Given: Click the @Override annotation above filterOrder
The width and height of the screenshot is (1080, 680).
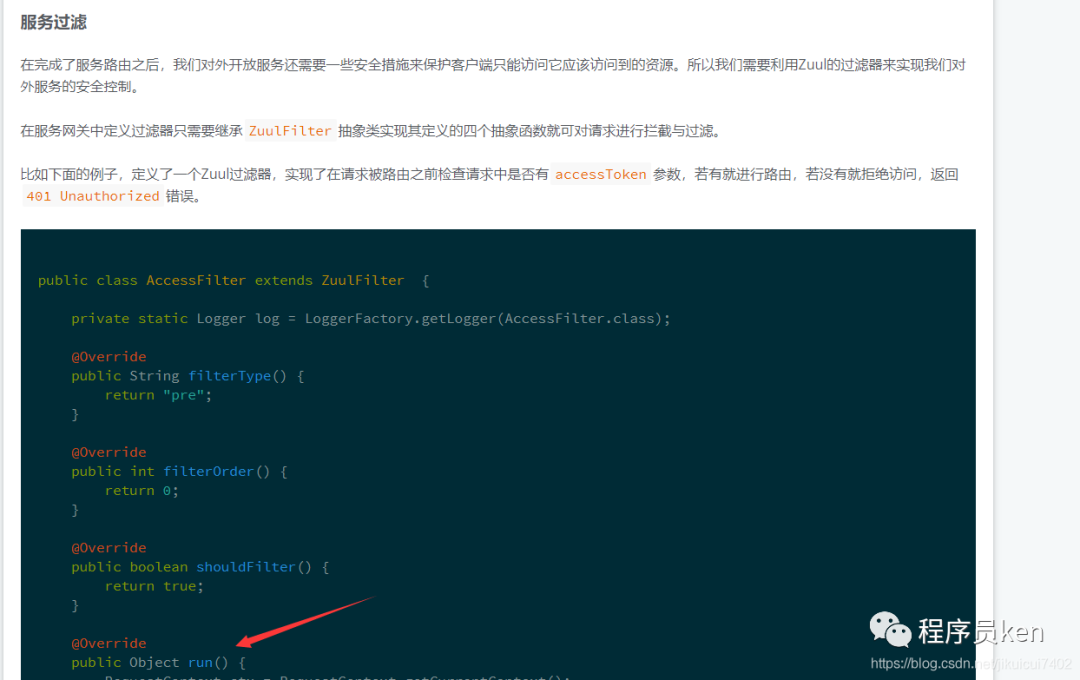Looking at the screenshot, I should coord(109,453).
